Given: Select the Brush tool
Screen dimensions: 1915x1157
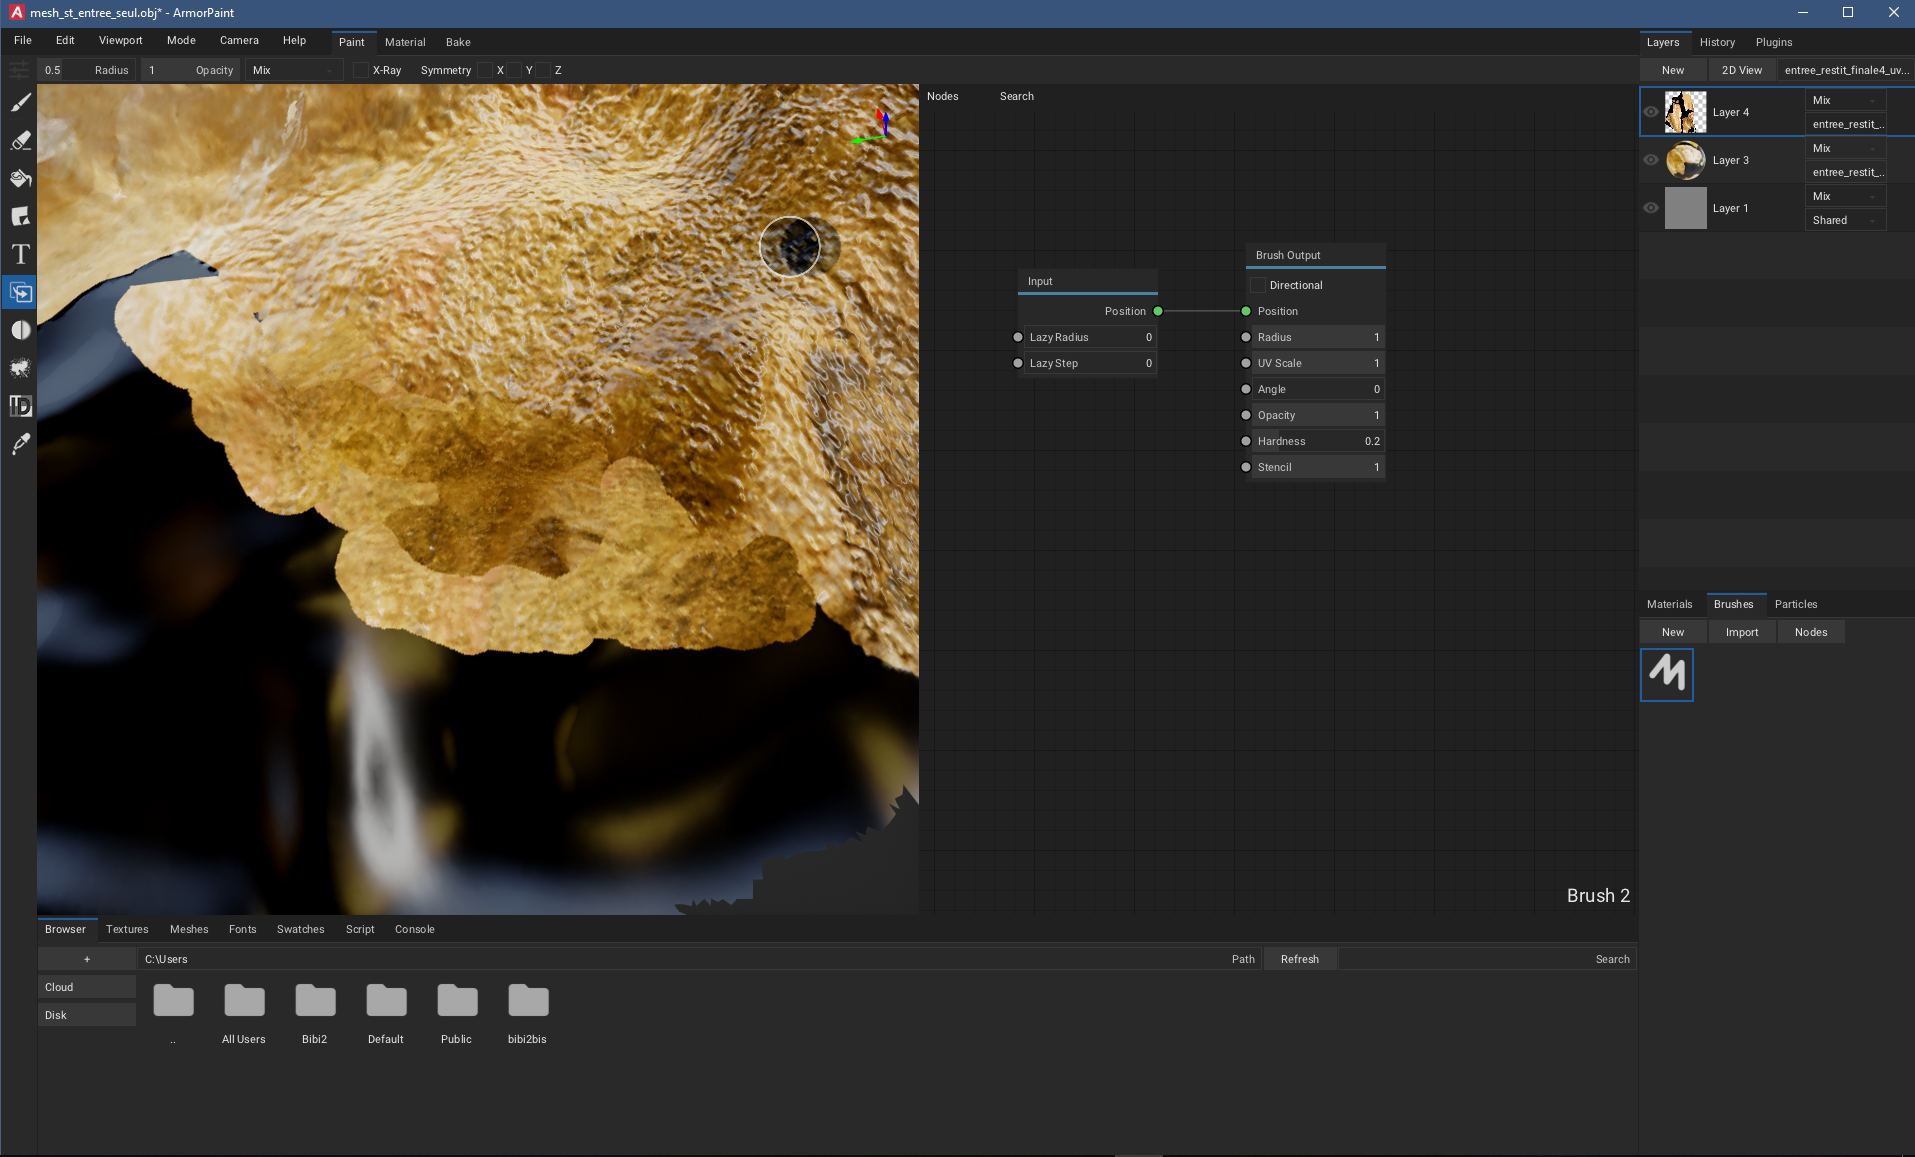Looking at the screenshot, I should (20, 103).
